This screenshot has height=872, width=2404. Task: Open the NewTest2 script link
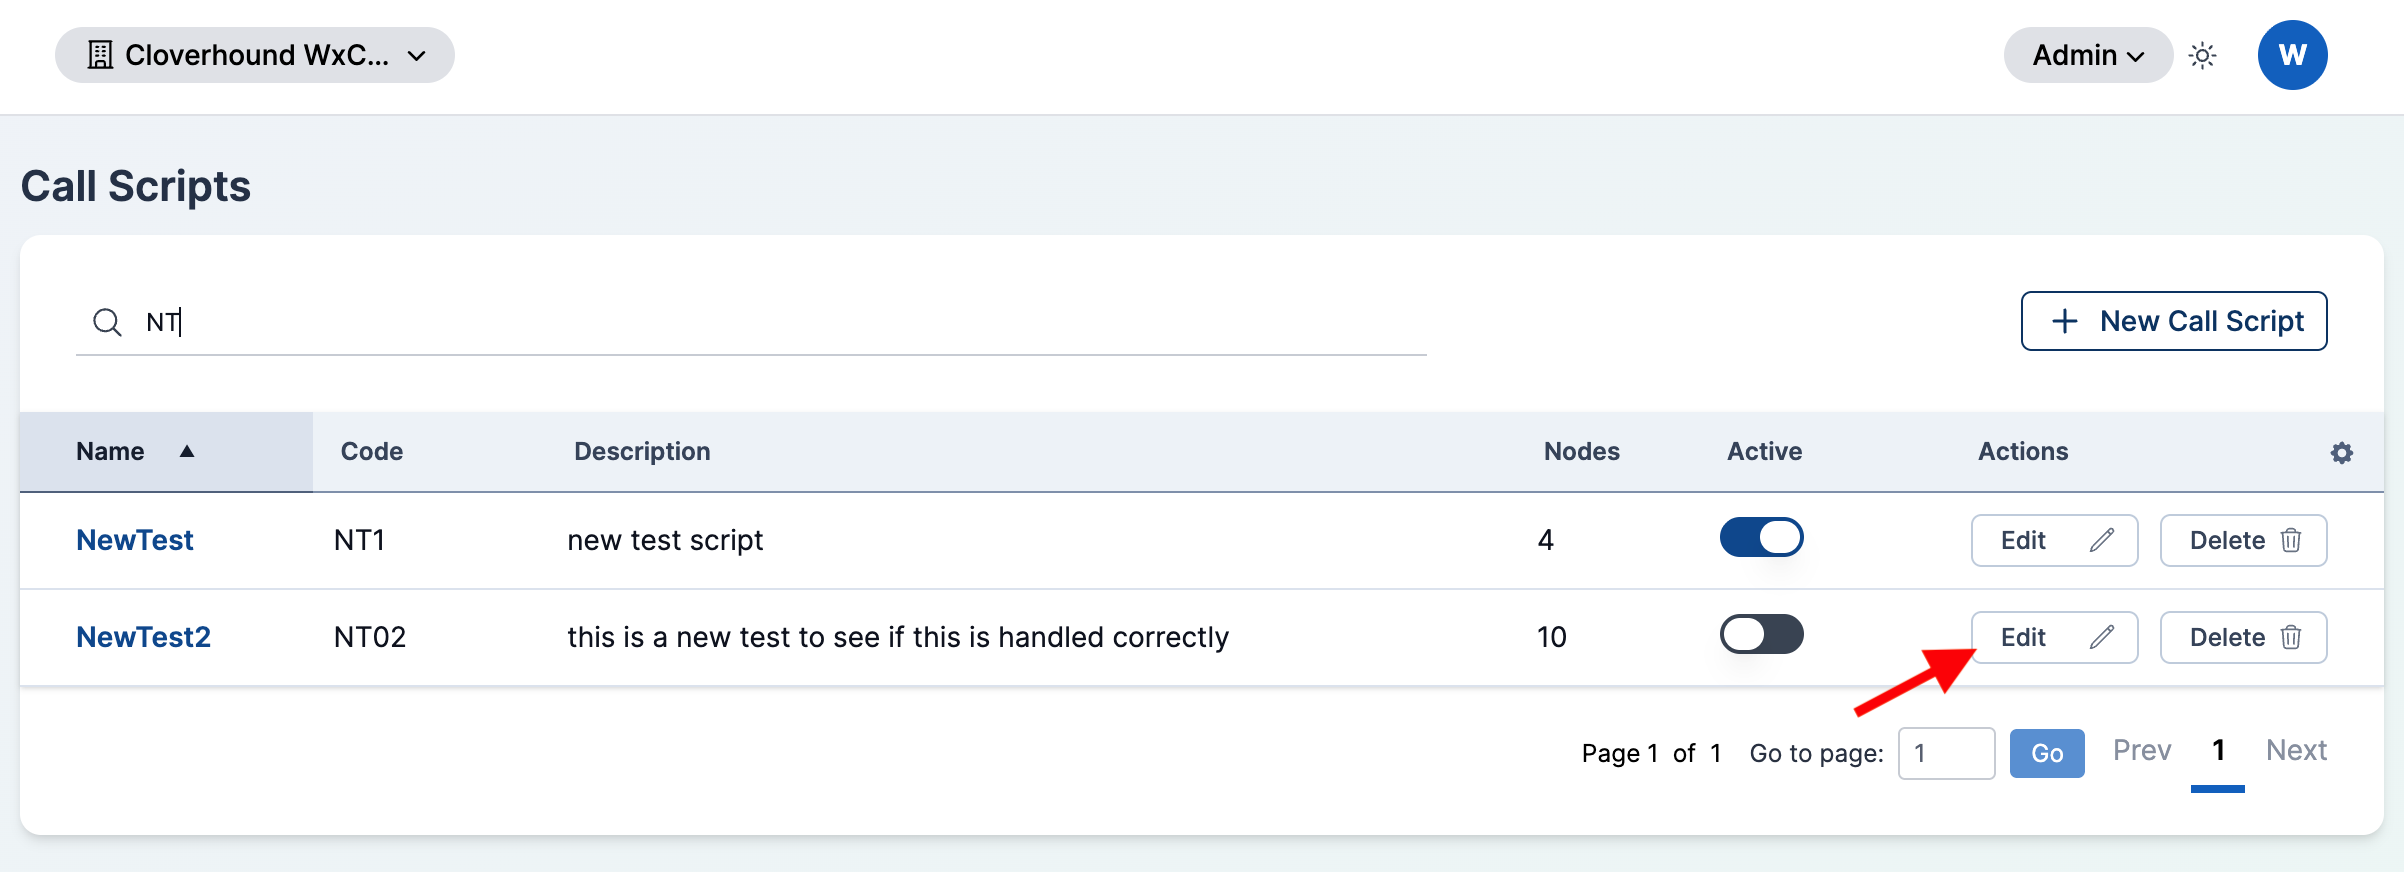coord(143,637)
